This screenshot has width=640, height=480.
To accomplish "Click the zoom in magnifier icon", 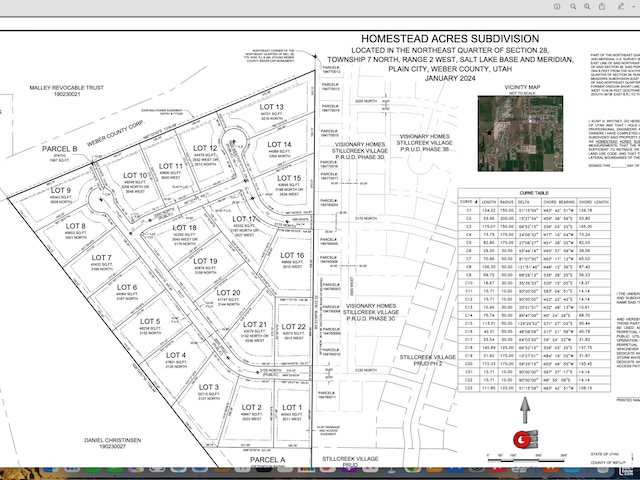I will 587,7.
